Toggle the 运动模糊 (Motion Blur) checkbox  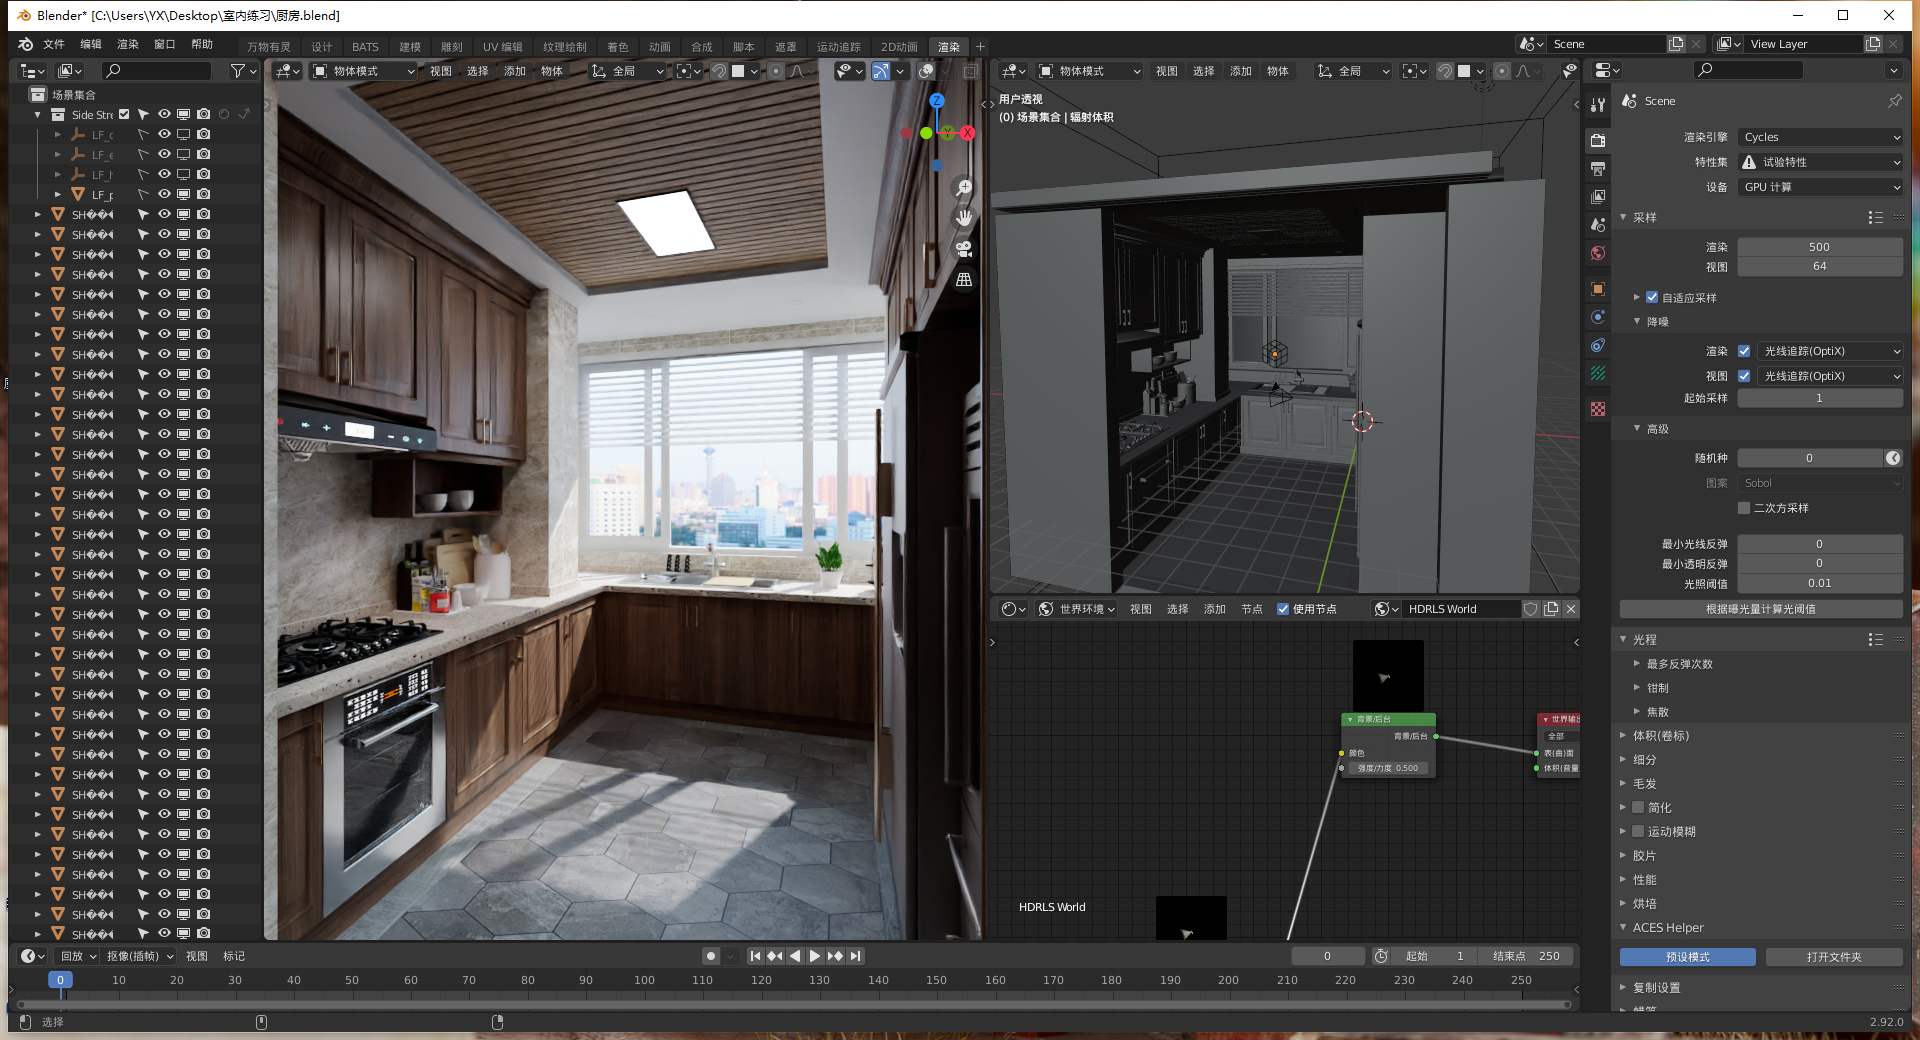pos(1638,831)
